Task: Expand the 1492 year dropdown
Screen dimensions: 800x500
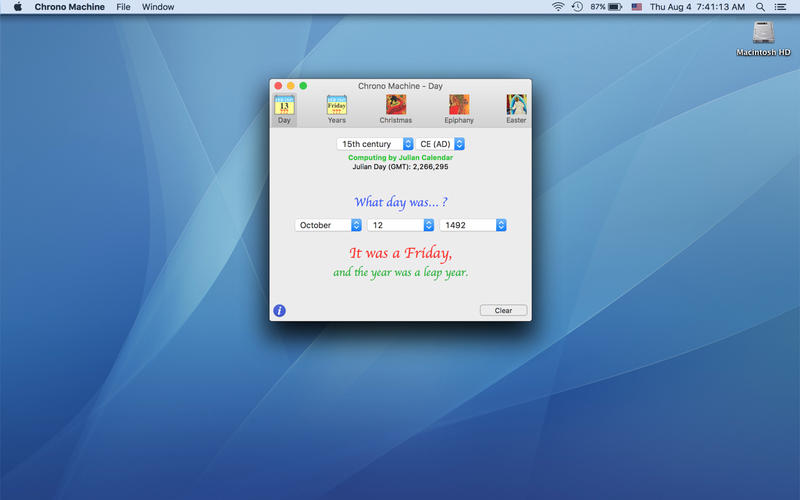Action: 473,225
